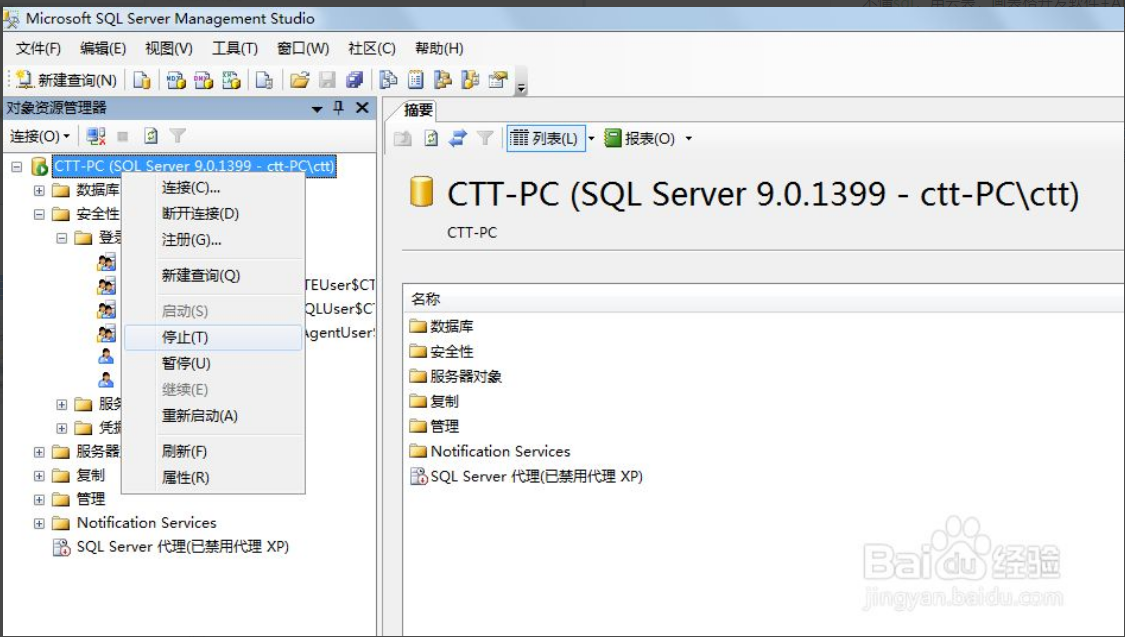1125x637 pixels.
Task: Click the New Query toolbar button
Action: pos(66,80)
